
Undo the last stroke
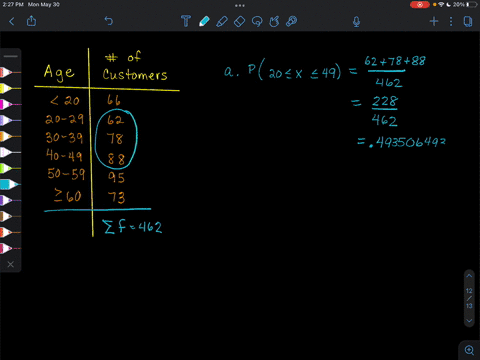click(x=109, y=21)
